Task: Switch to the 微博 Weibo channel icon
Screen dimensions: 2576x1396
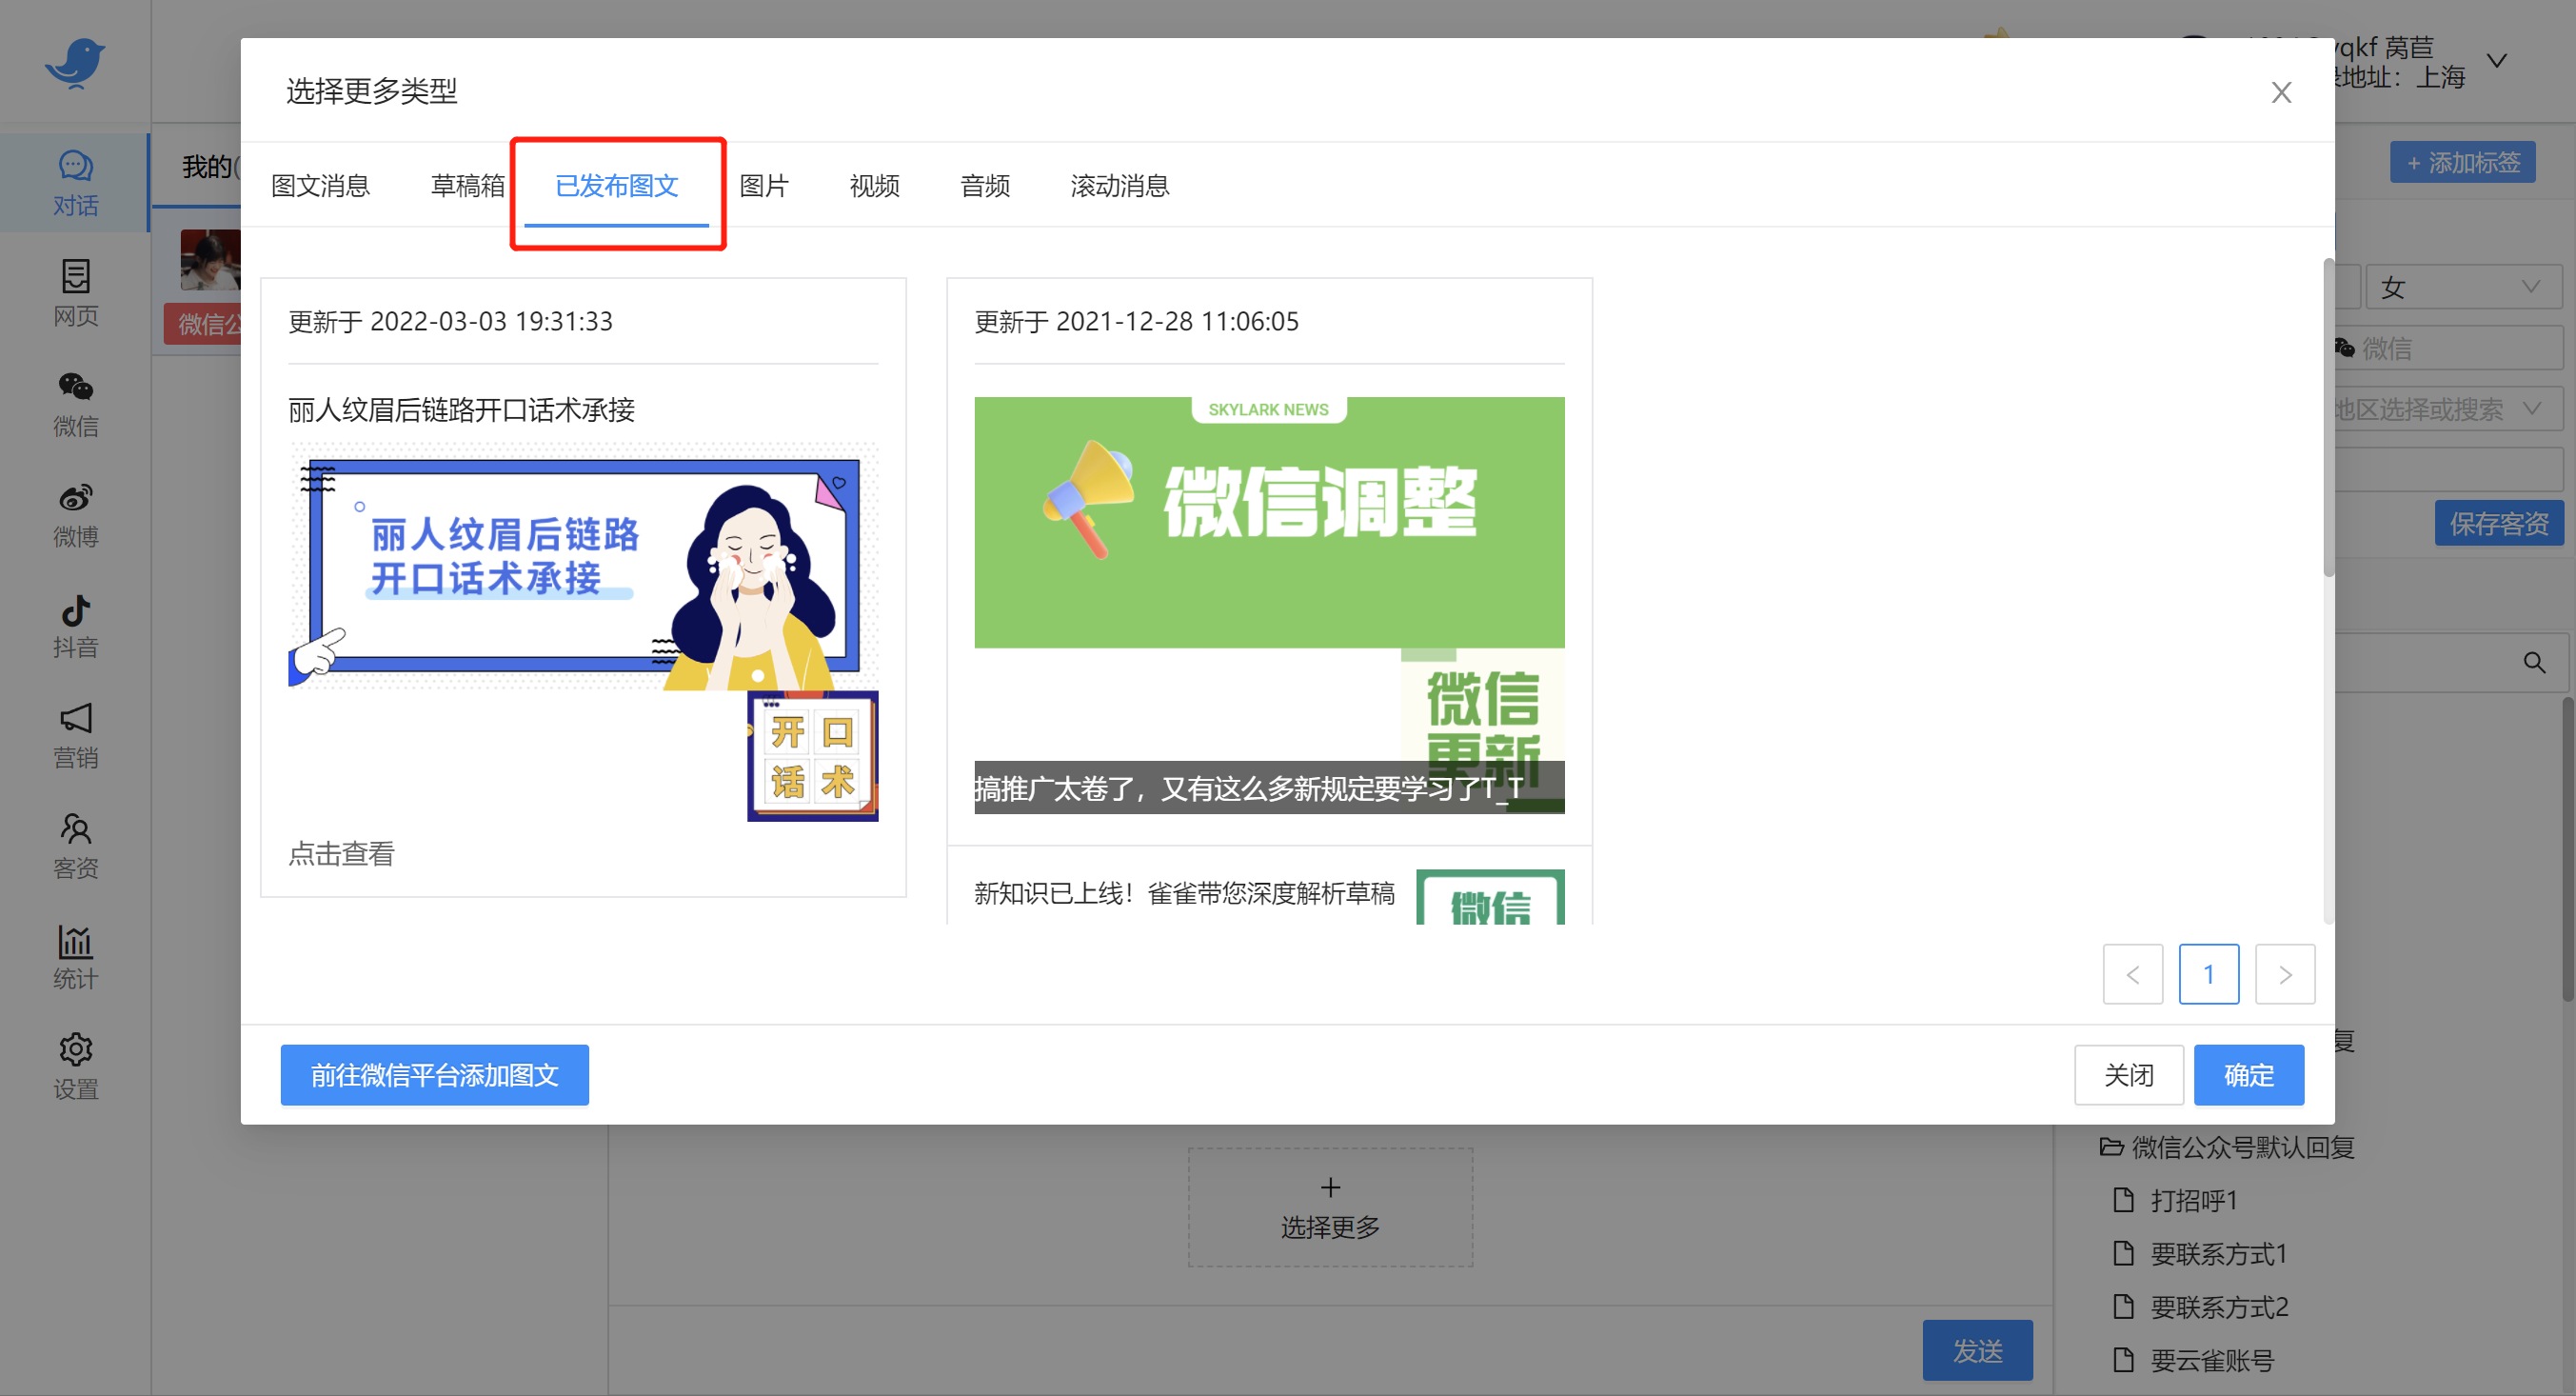Action: [x=75, y=514]
